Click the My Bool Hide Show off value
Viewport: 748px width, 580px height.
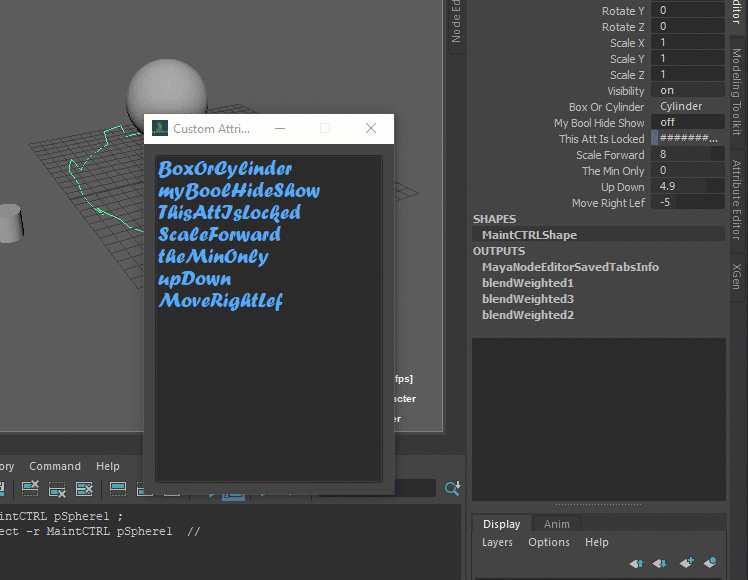688,122
